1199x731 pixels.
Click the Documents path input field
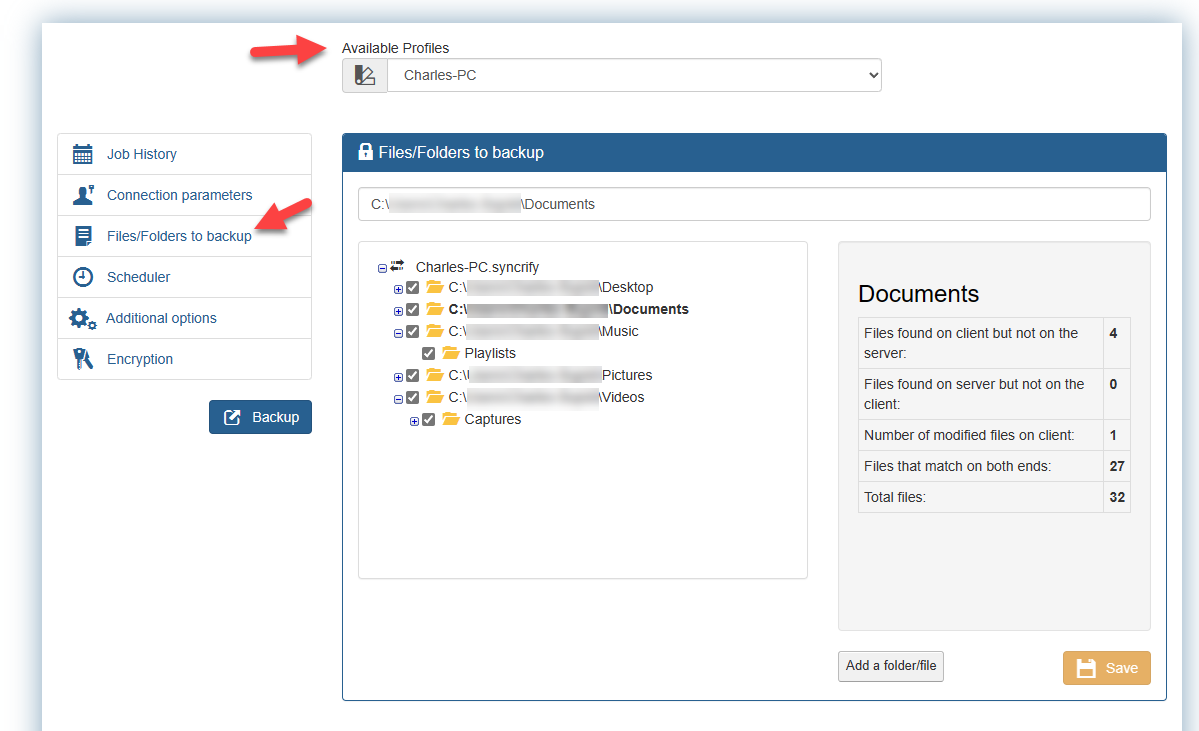[x=754, y=204]
